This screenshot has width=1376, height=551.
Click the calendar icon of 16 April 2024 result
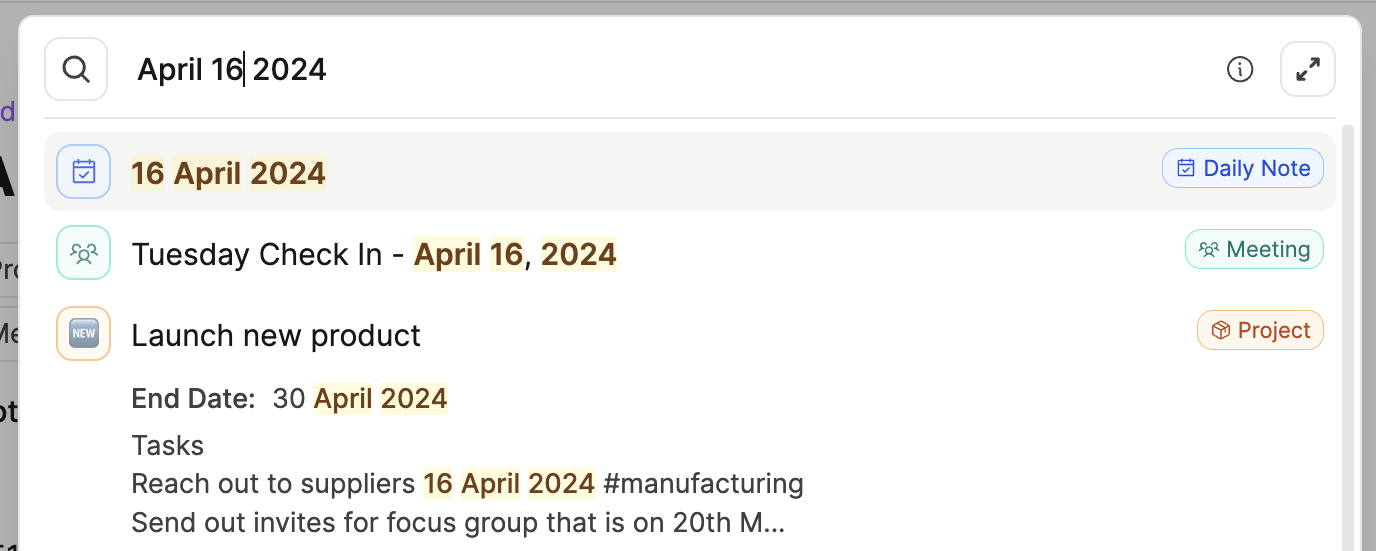pyautogui.click(x=84, y=172)
